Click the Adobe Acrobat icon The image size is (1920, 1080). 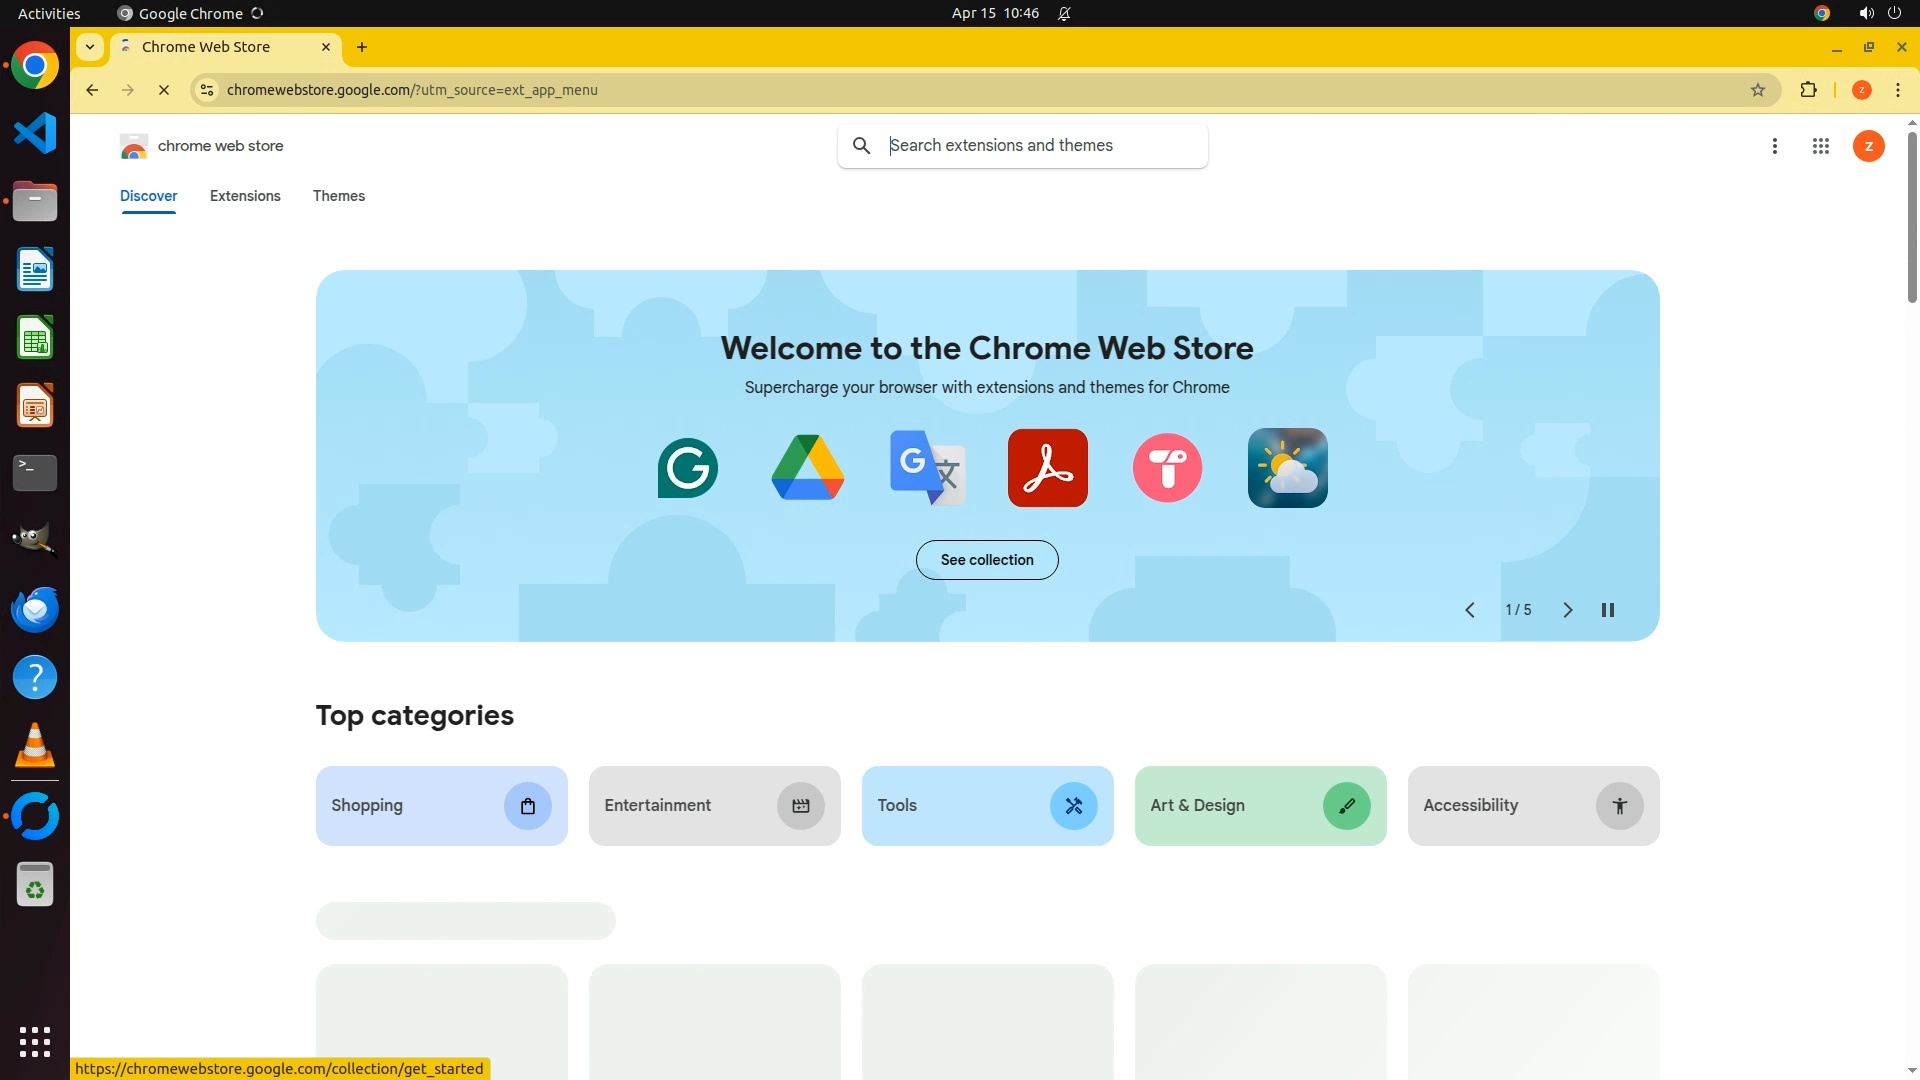click(x=1047, y=468)
